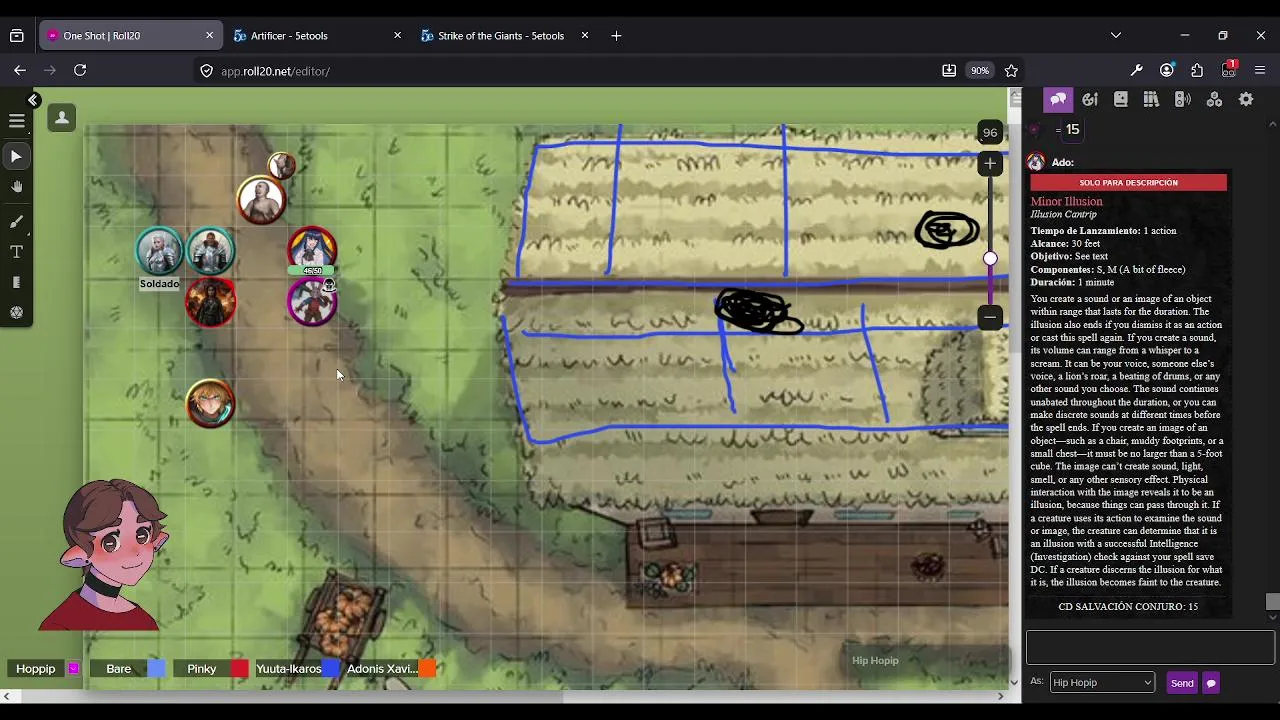Click Hoppip's magenta color swatch
1280x720 pixels.
click(73, 669)
